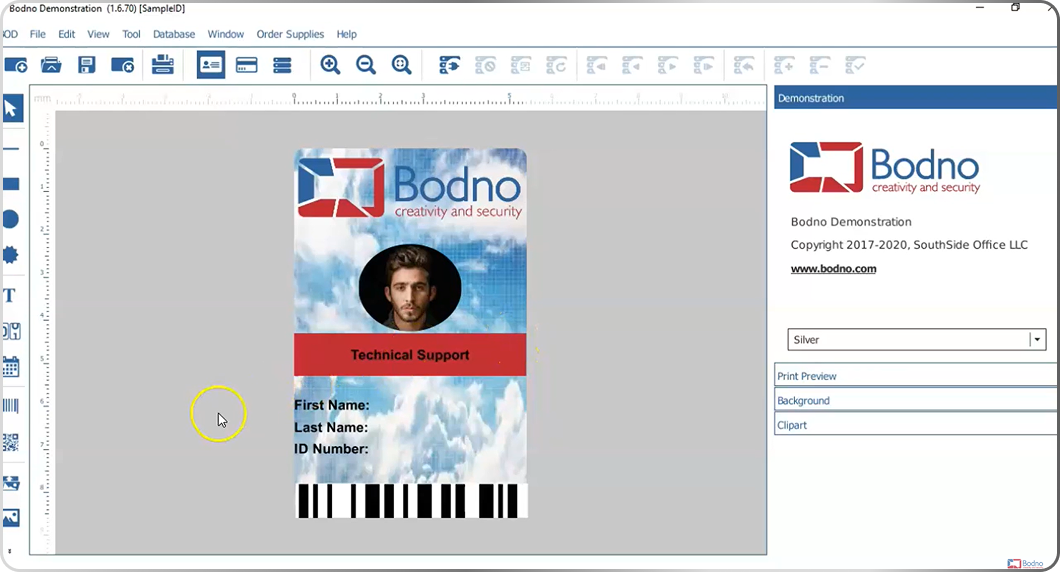Select the Barcode tool in the left sidebar
The height and width of the screenshot is (572, 1060).
click(10, 406)
